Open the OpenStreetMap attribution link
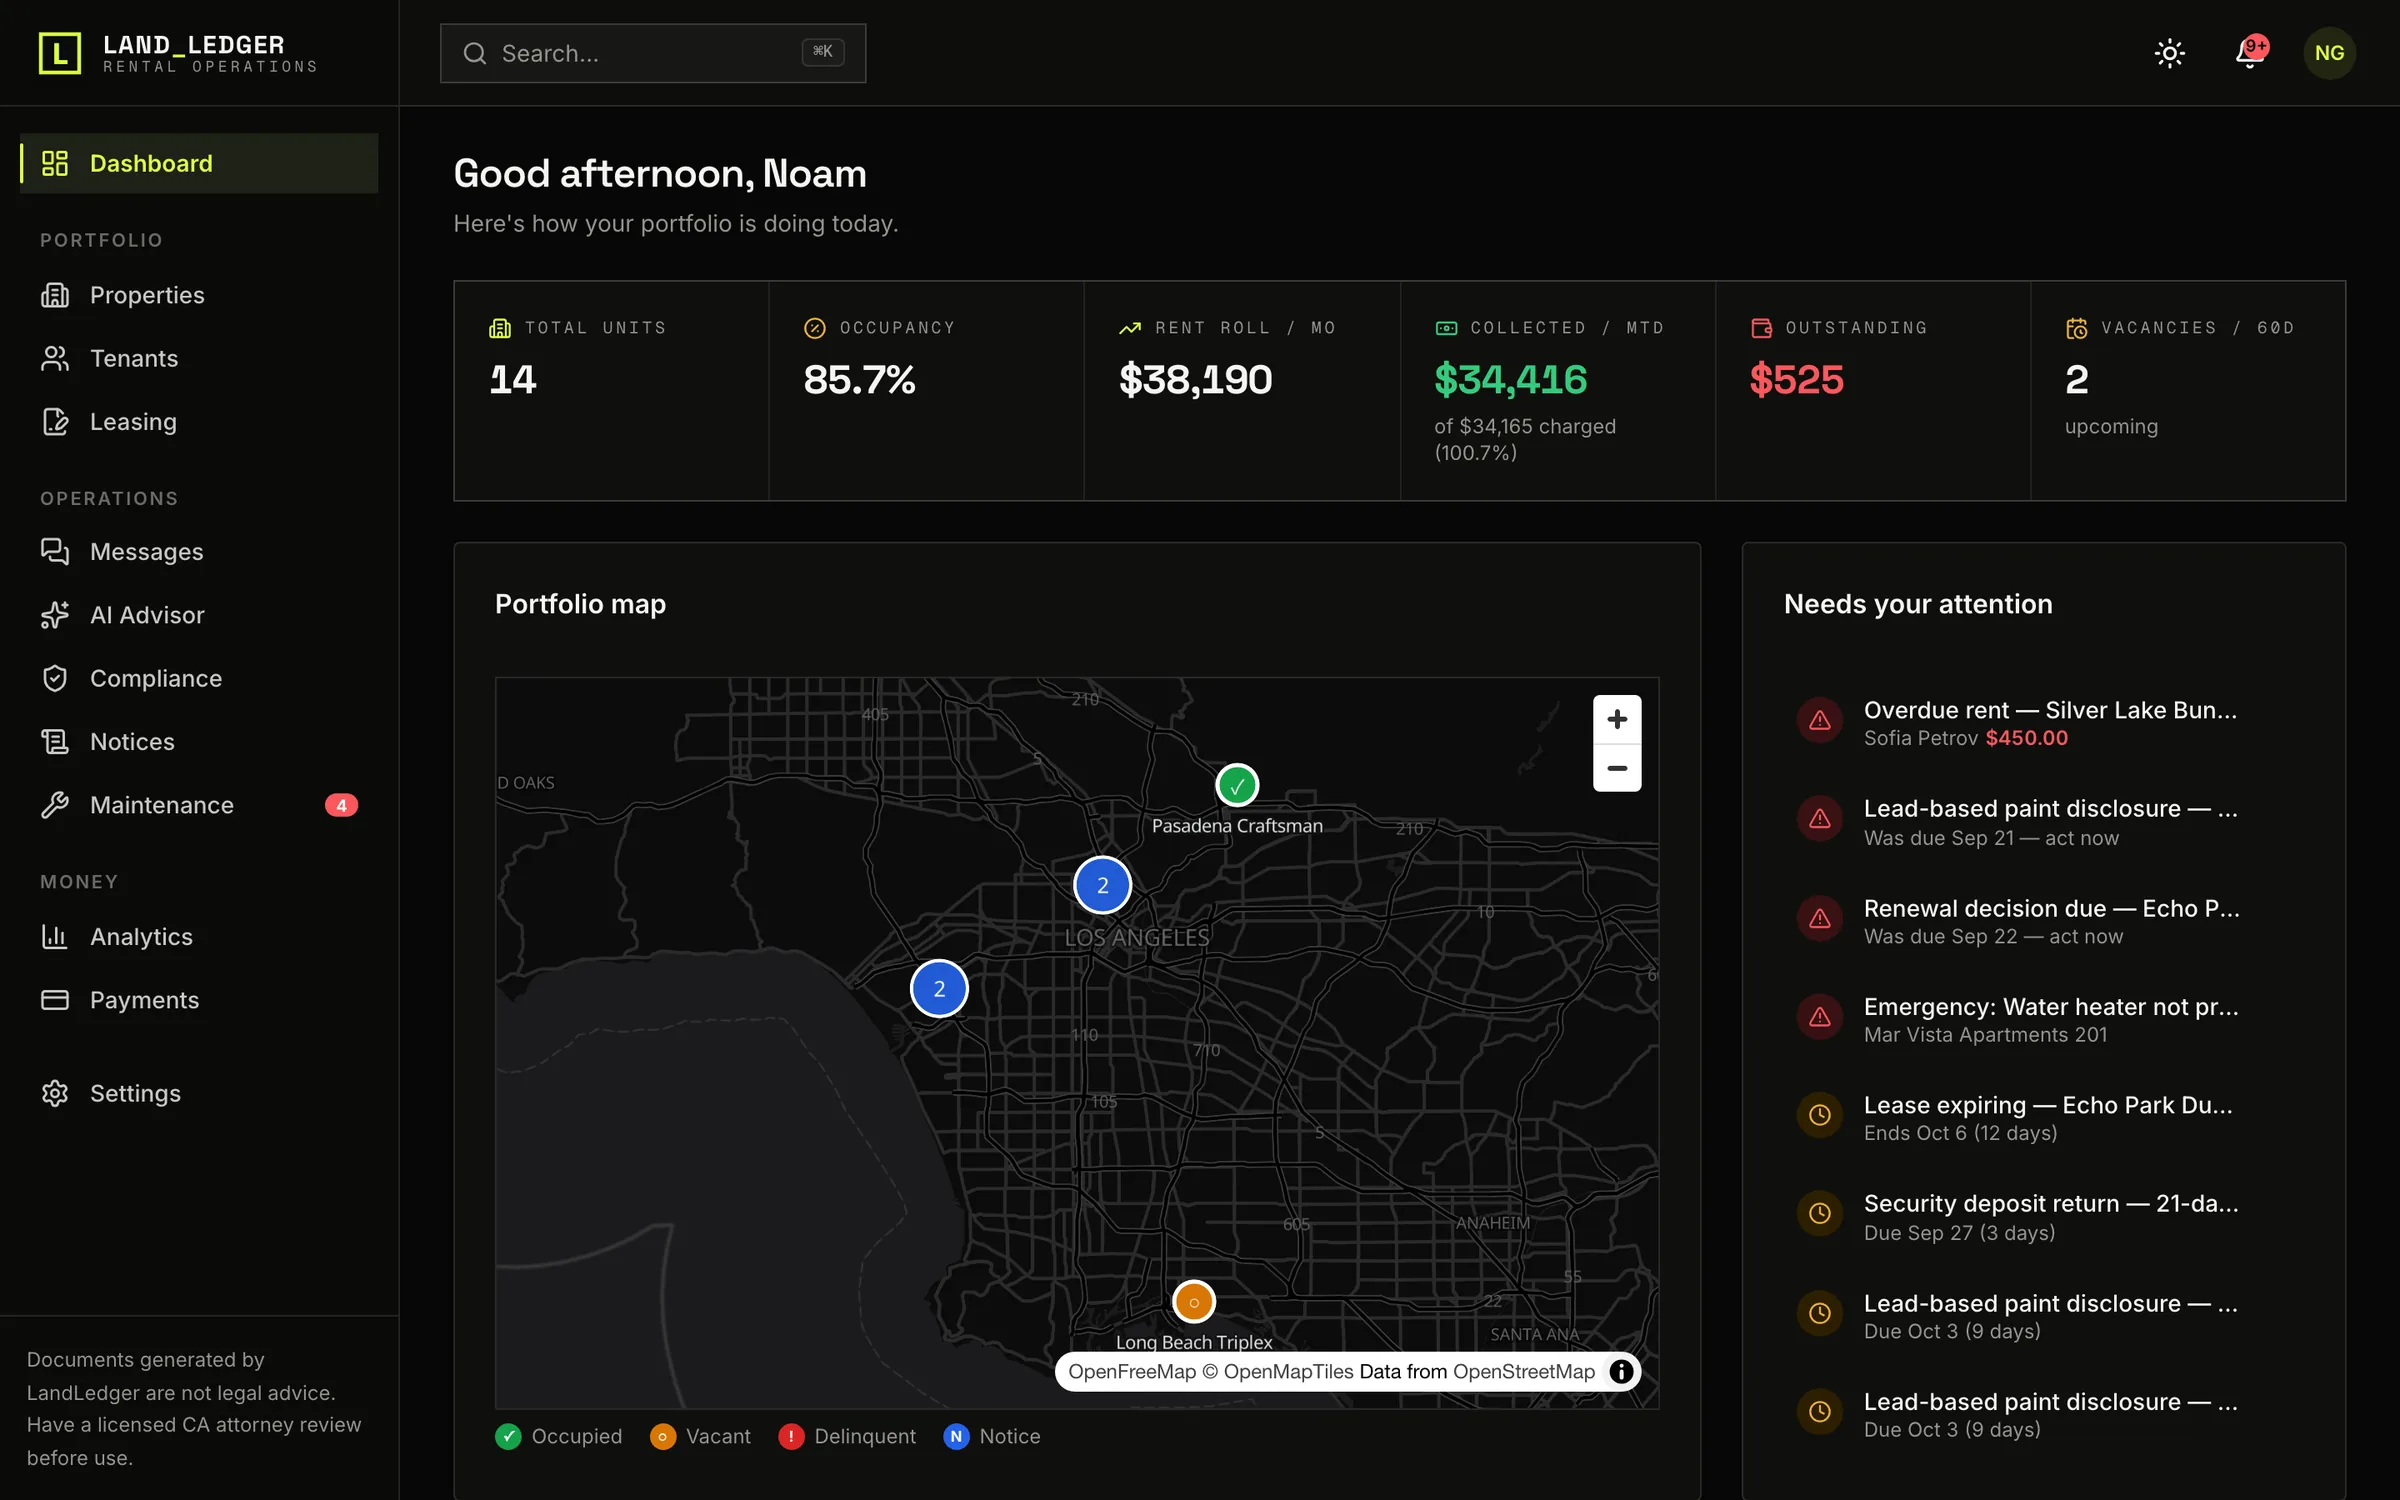Screen dimensions: 2400x1500 1523,1371
